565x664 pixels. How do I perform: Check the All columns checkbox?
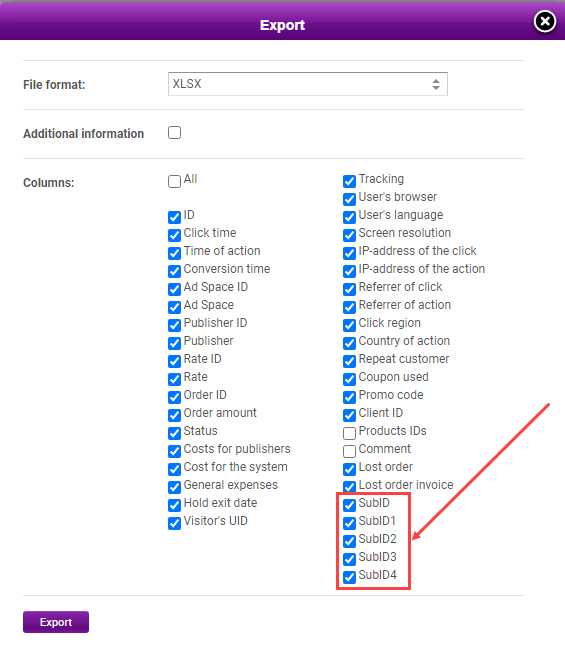point(174,181)
